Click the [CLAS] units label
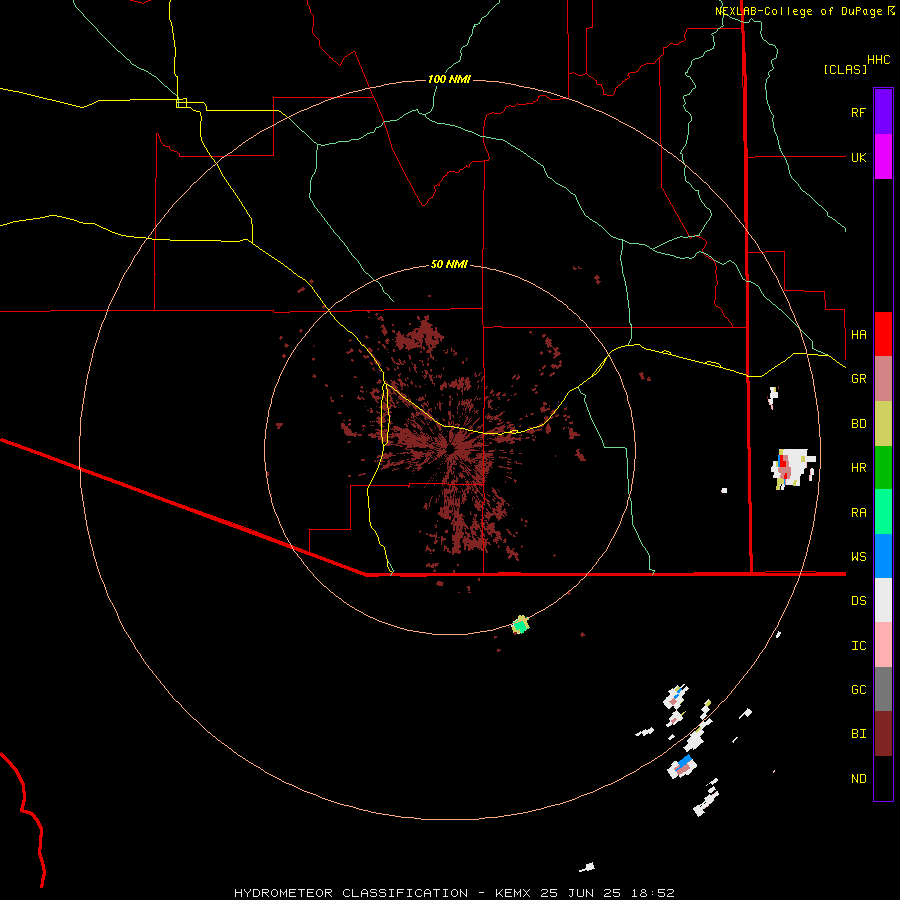This screenshot has width=900, height=900. [x=845, y=69]
